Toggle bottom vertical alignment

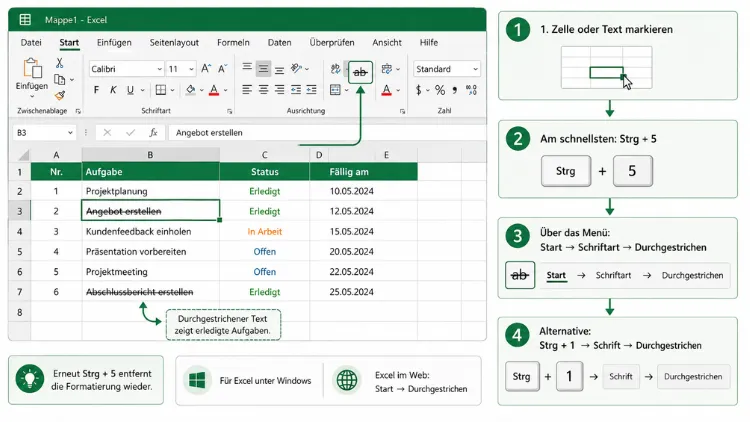point(279,69)
